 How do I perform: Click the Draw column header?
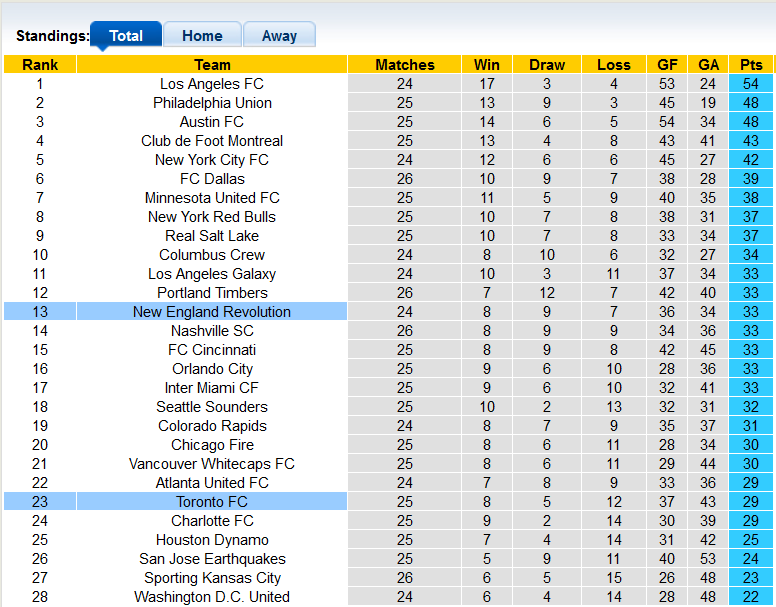tap(547, 65)
